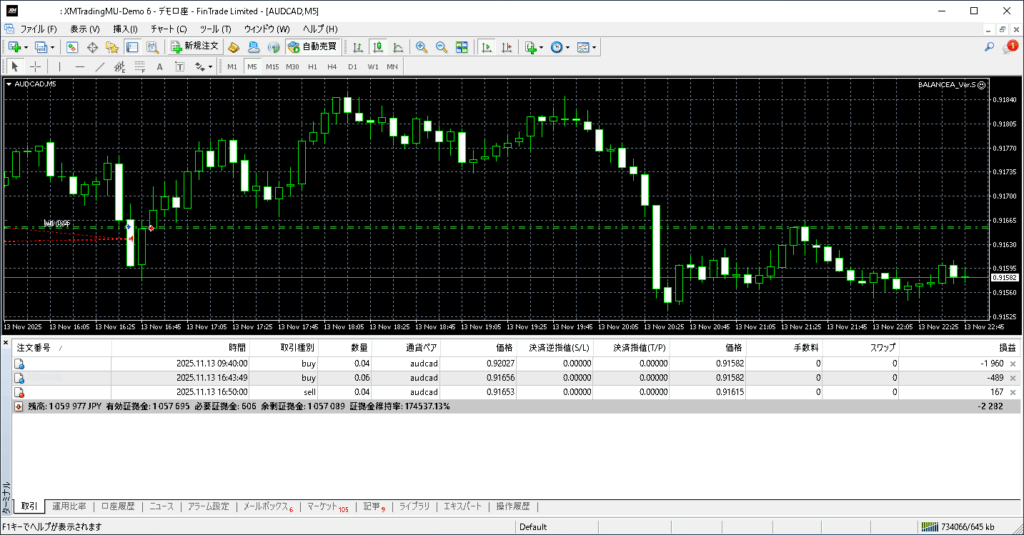Close the sell order with its X
Image resolution: width=1024 pixels, height=535 pixels.
coord(1013,393)
